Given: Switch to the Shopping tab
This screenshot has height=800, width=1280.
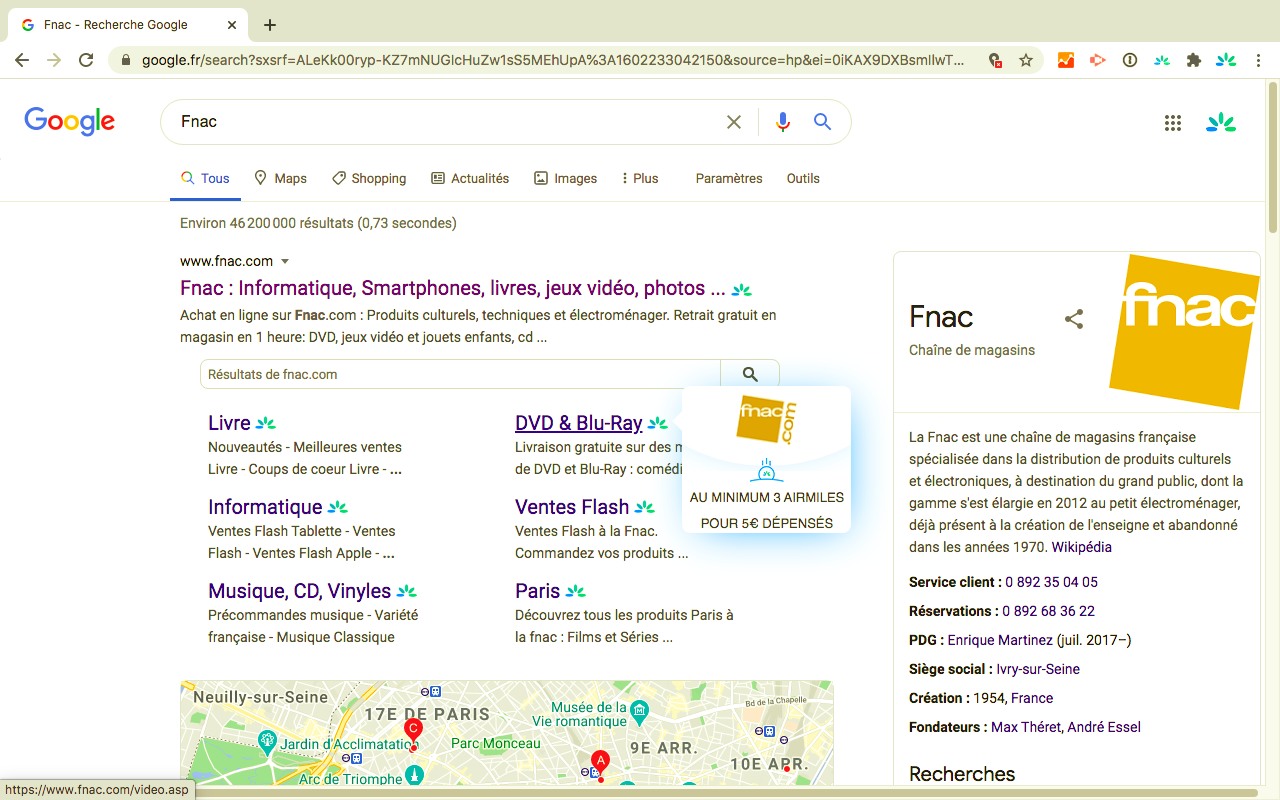Looking at the screenshot, I should [369, 178].
